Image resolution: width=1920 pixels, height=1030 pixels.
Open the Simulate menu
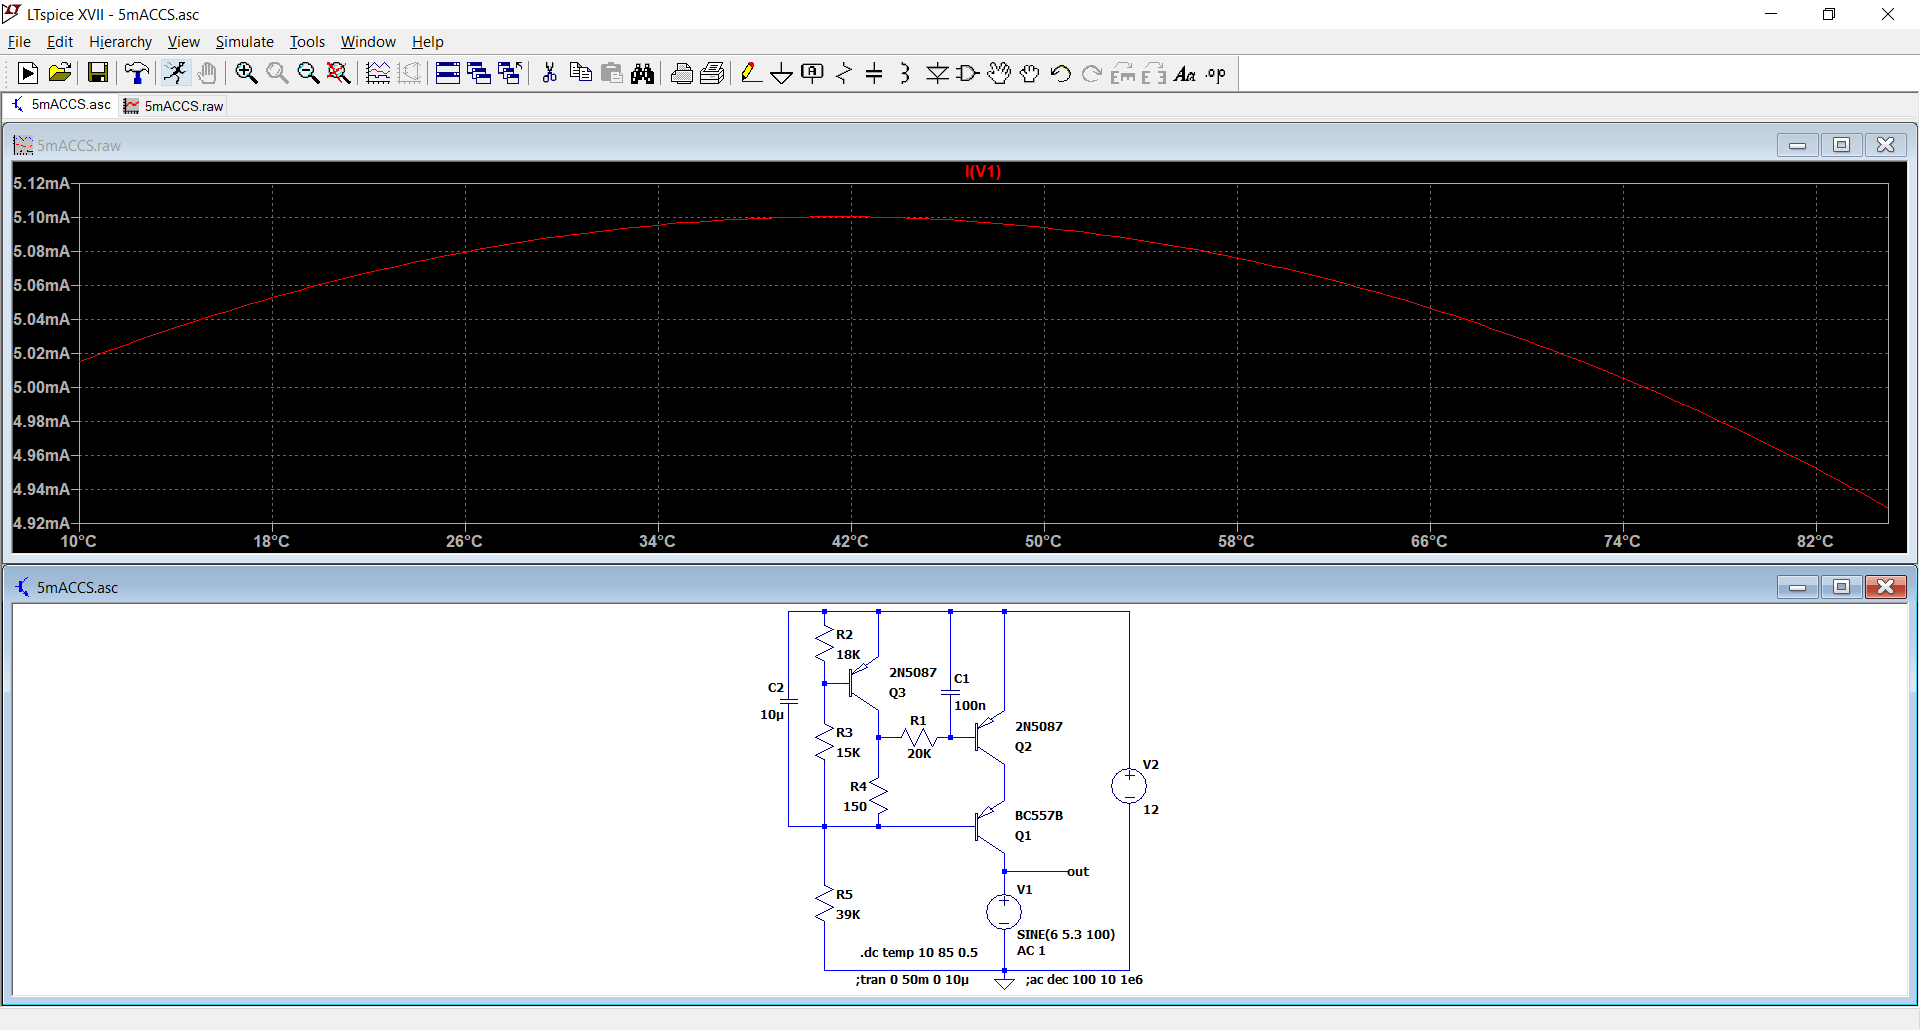pyautogui.click(x=244, y=41)
